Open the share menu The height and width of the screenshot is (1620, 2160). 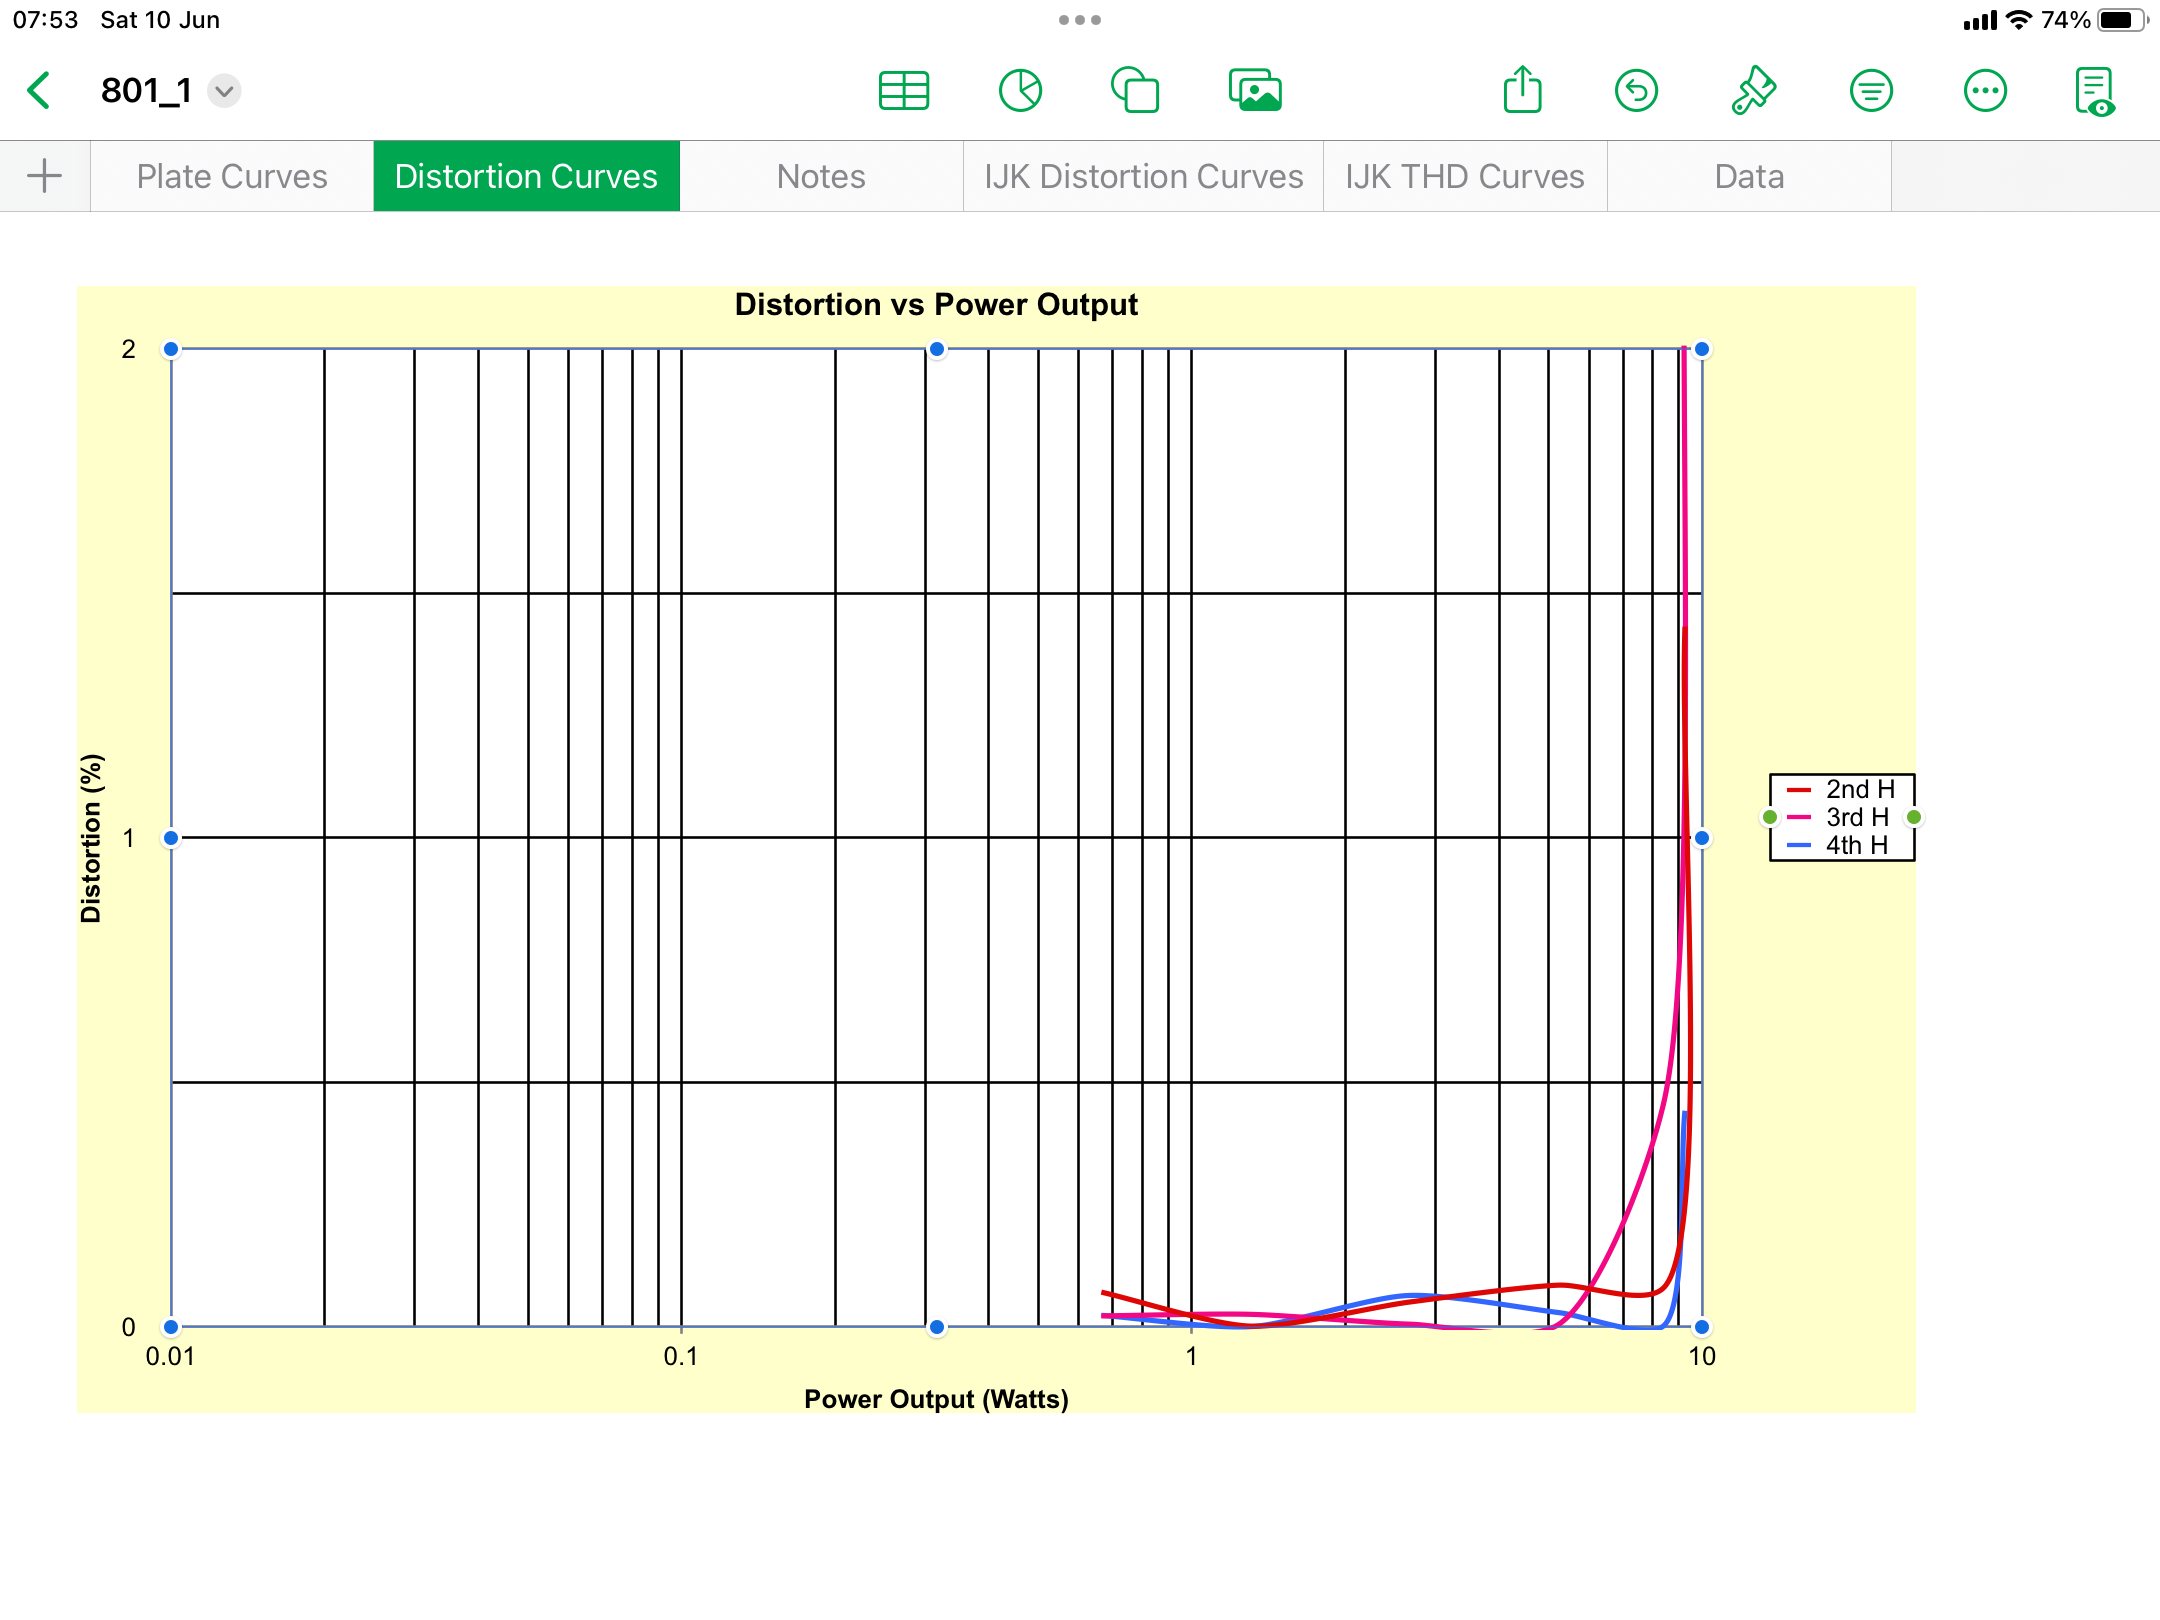[1523, 89]
